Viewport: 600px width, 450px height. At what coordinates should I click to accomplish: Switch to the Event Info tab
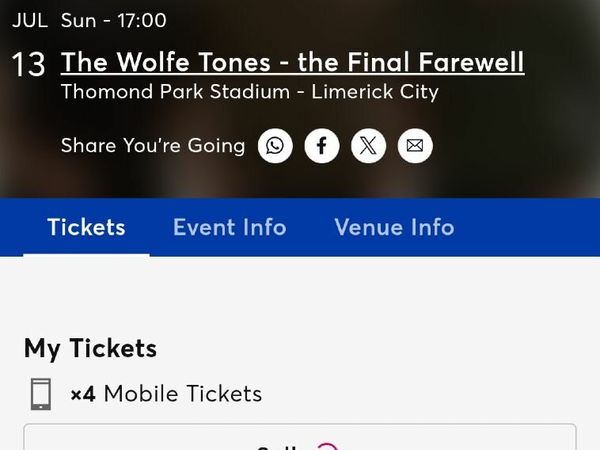point(230,227)
